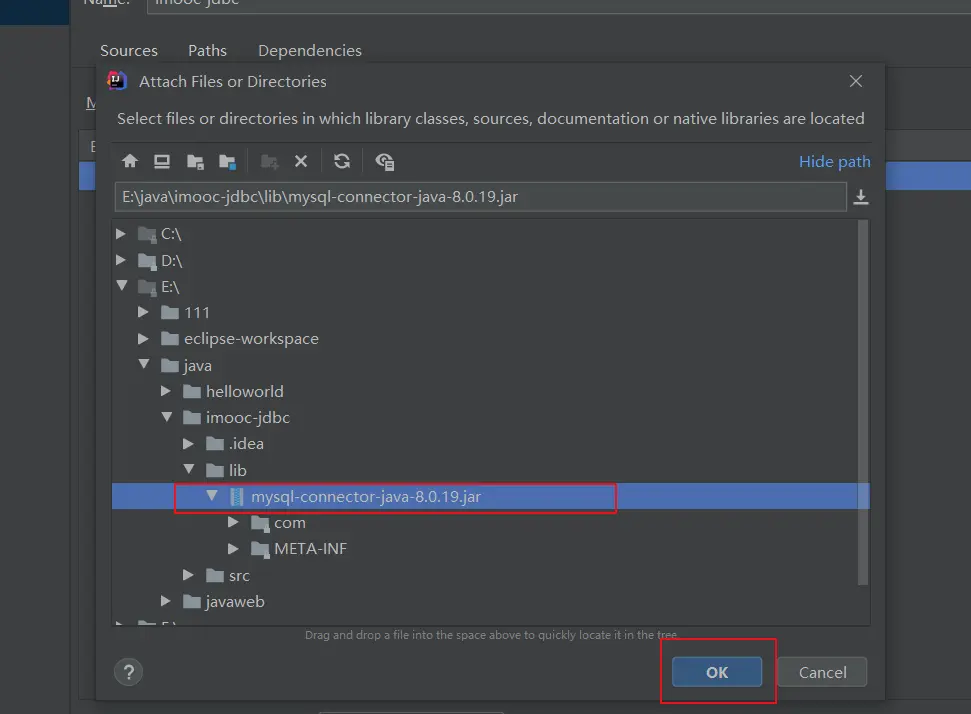Viewport: 971px width, 714px height.
Task: Go to project directory icon
Action: click(195, 161)
